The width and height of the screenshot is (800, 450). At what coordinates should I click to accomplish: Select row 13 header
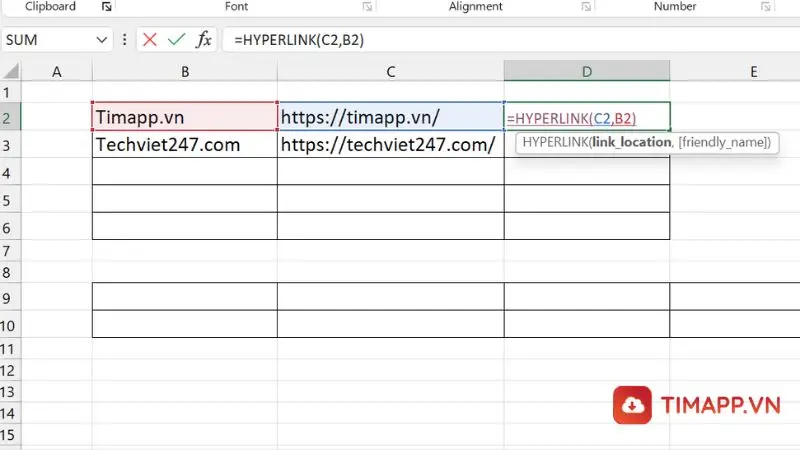10,392
